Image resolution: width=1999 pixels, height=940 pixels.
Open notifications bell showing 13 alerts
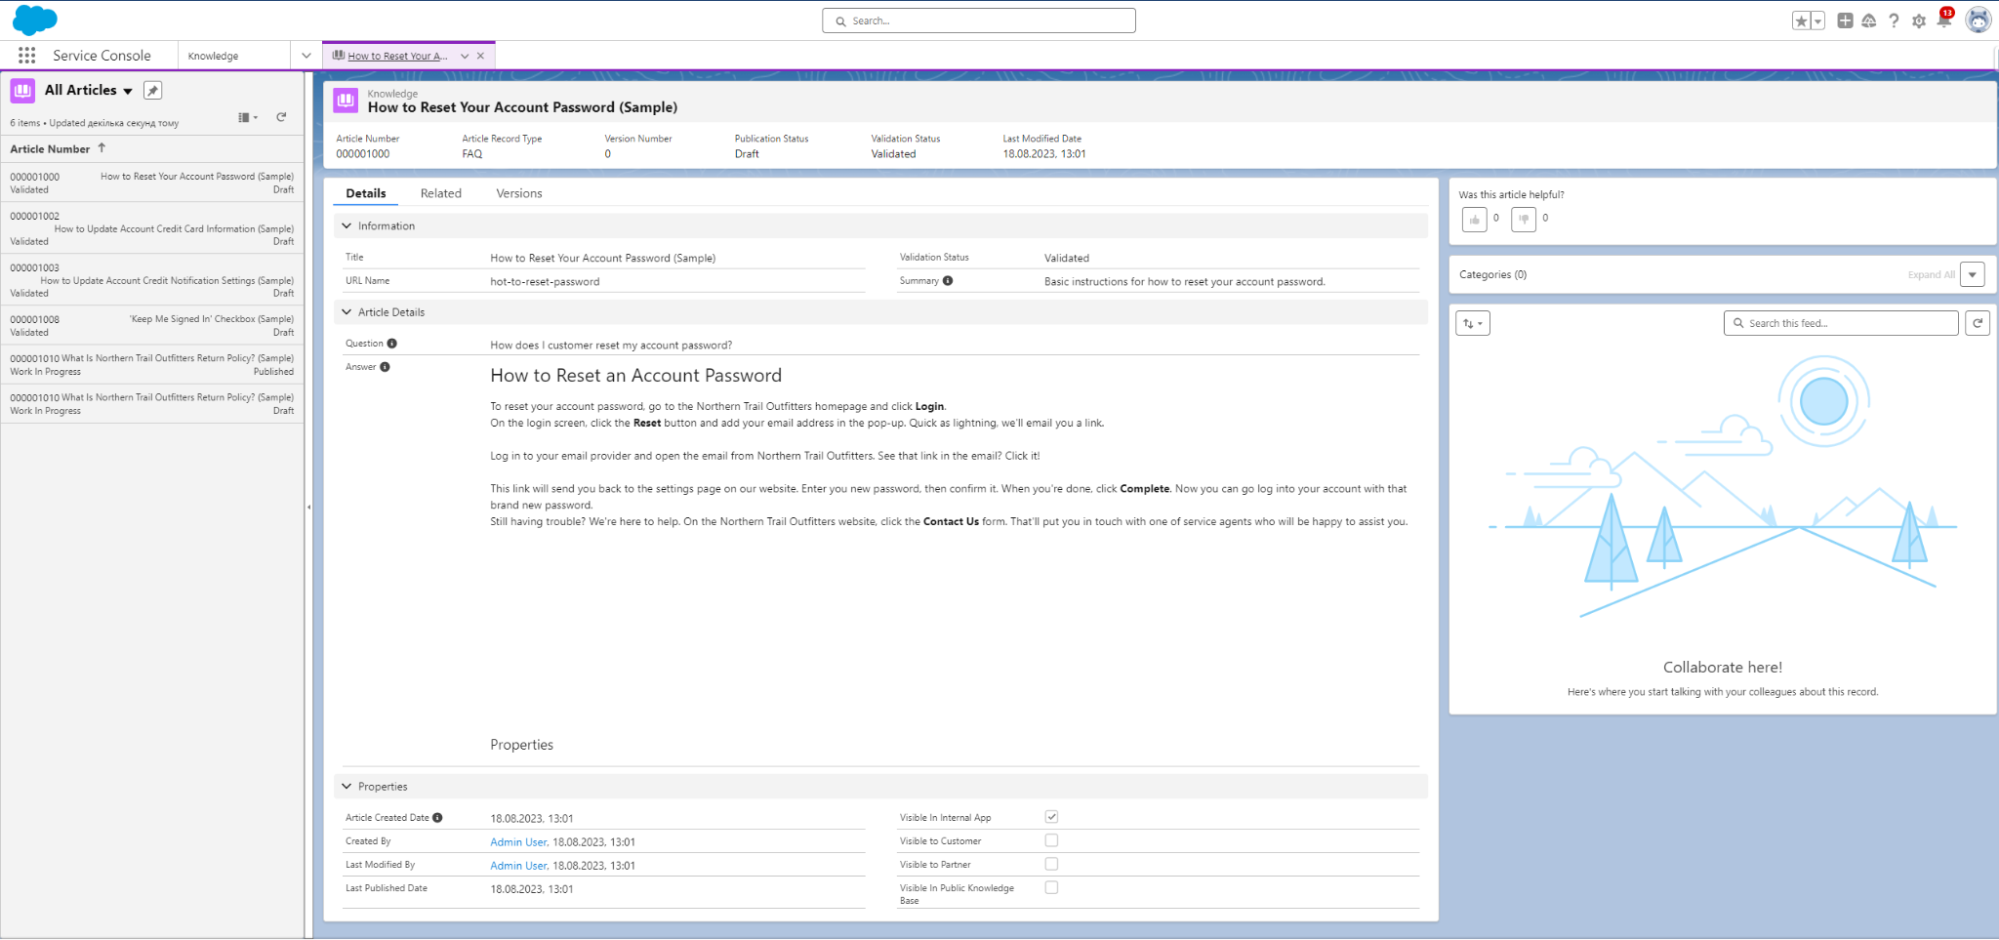[1943, 19]
